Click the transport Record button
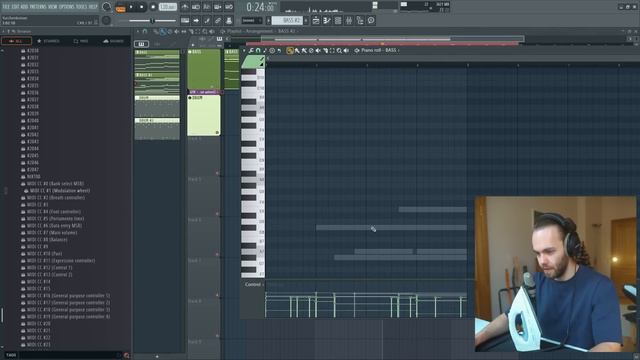 tap(153, 7)
